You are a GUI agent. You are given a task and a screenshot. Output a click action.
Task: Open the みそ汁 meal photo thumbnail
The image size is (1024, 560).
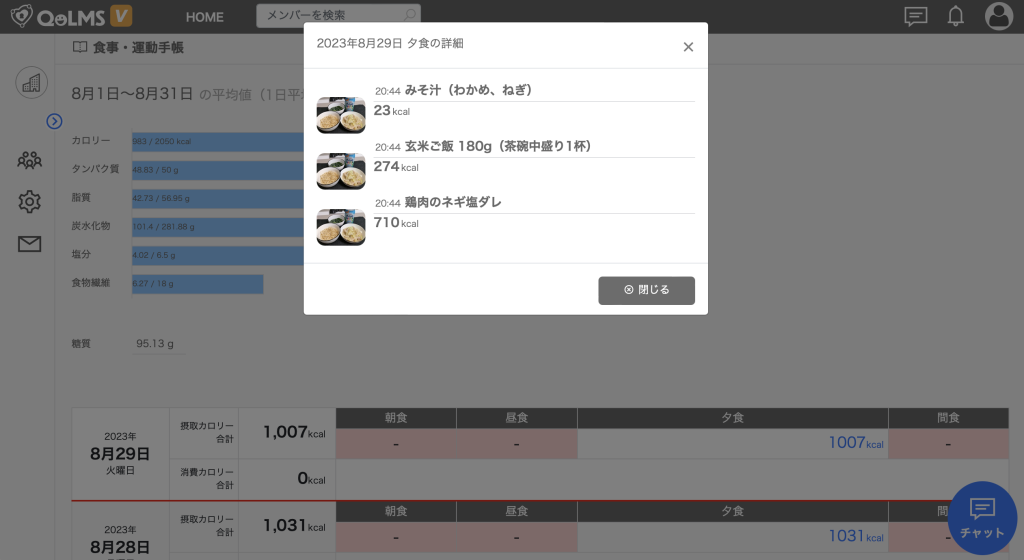341,115
